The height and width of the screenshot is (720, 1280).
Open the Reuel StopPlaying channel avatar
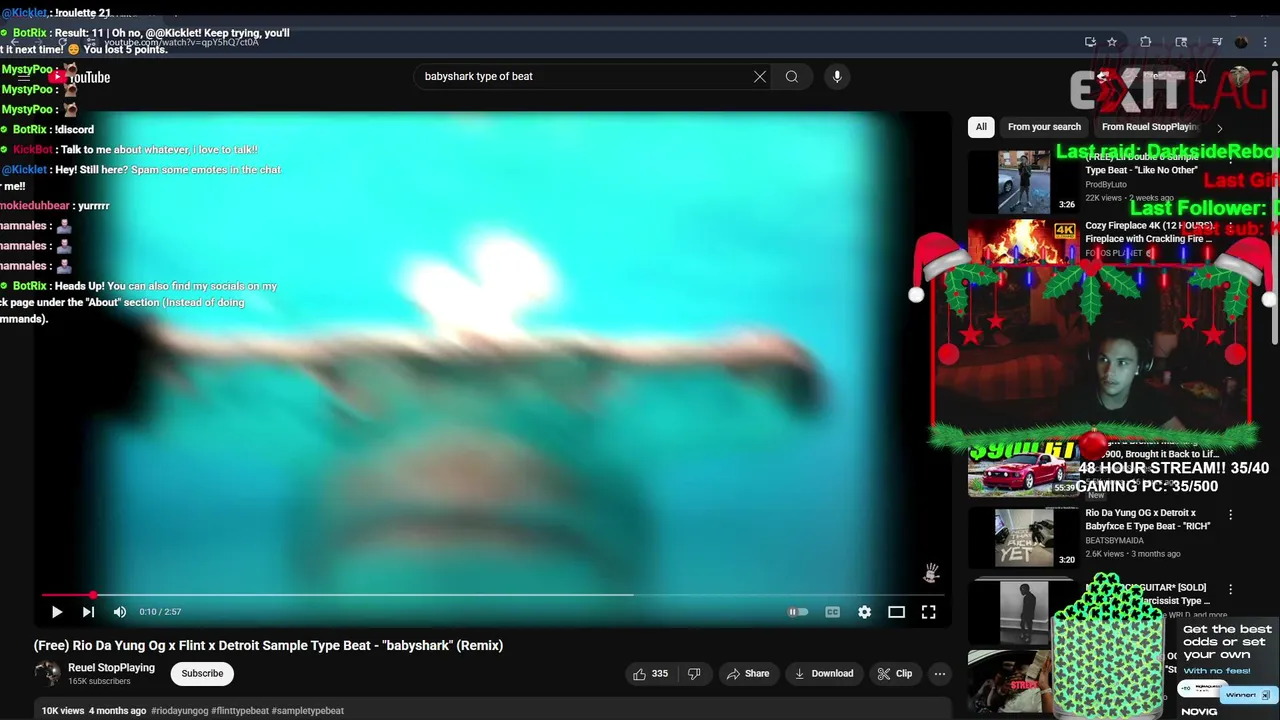tap(47, 673)
